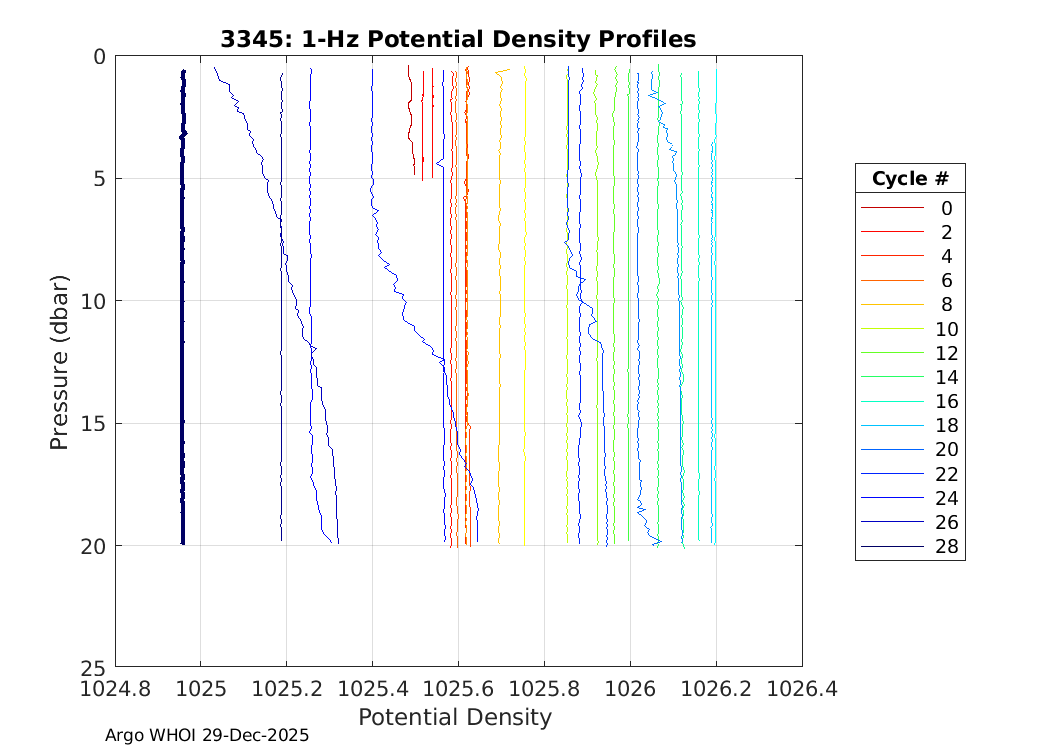Click the plot title '3345: 1-Hz Potential Density Profiles'
Screen dimensions: 1050x750
(458, 39)
